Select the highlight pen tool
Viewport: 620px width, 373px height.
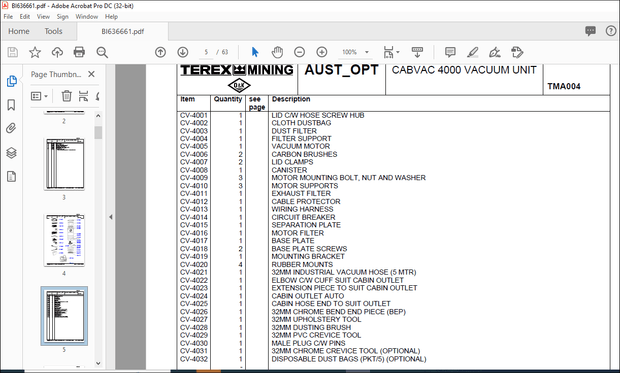(x=473, y=52)
